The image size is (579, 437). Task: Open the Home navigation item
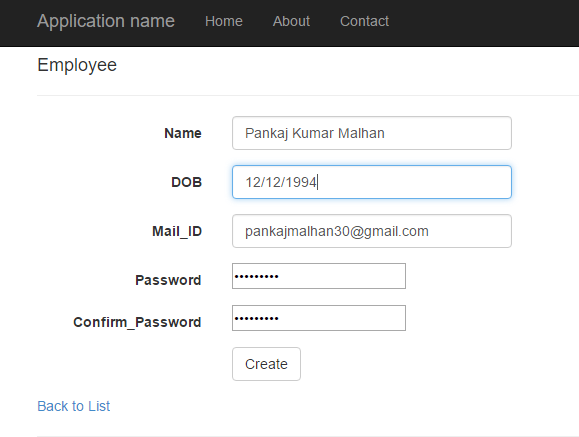click(x=224, y=21)
